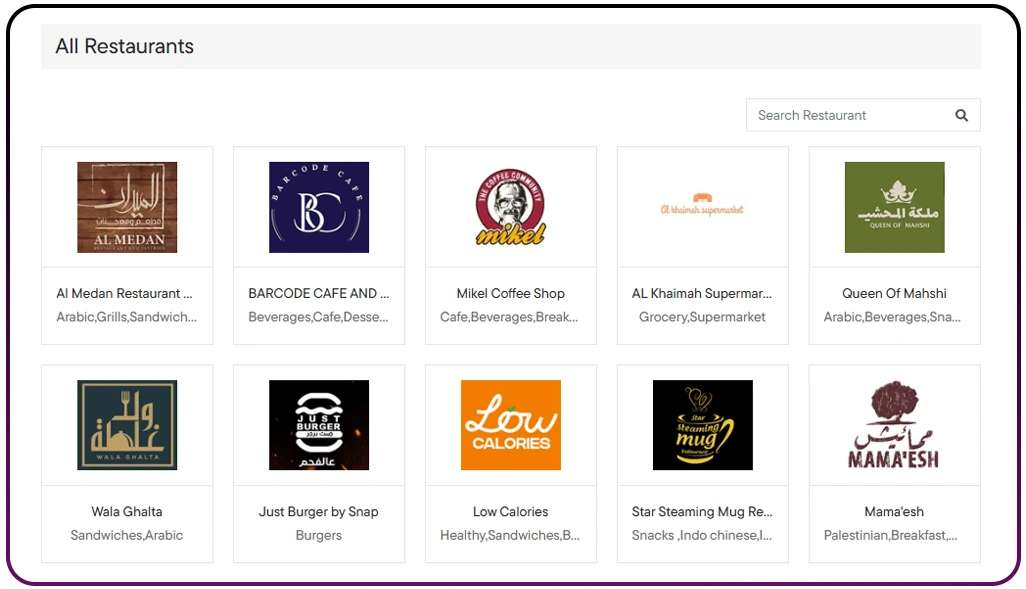Open the Star Steaming Mug Restaurant link

[x=702, y=511]
